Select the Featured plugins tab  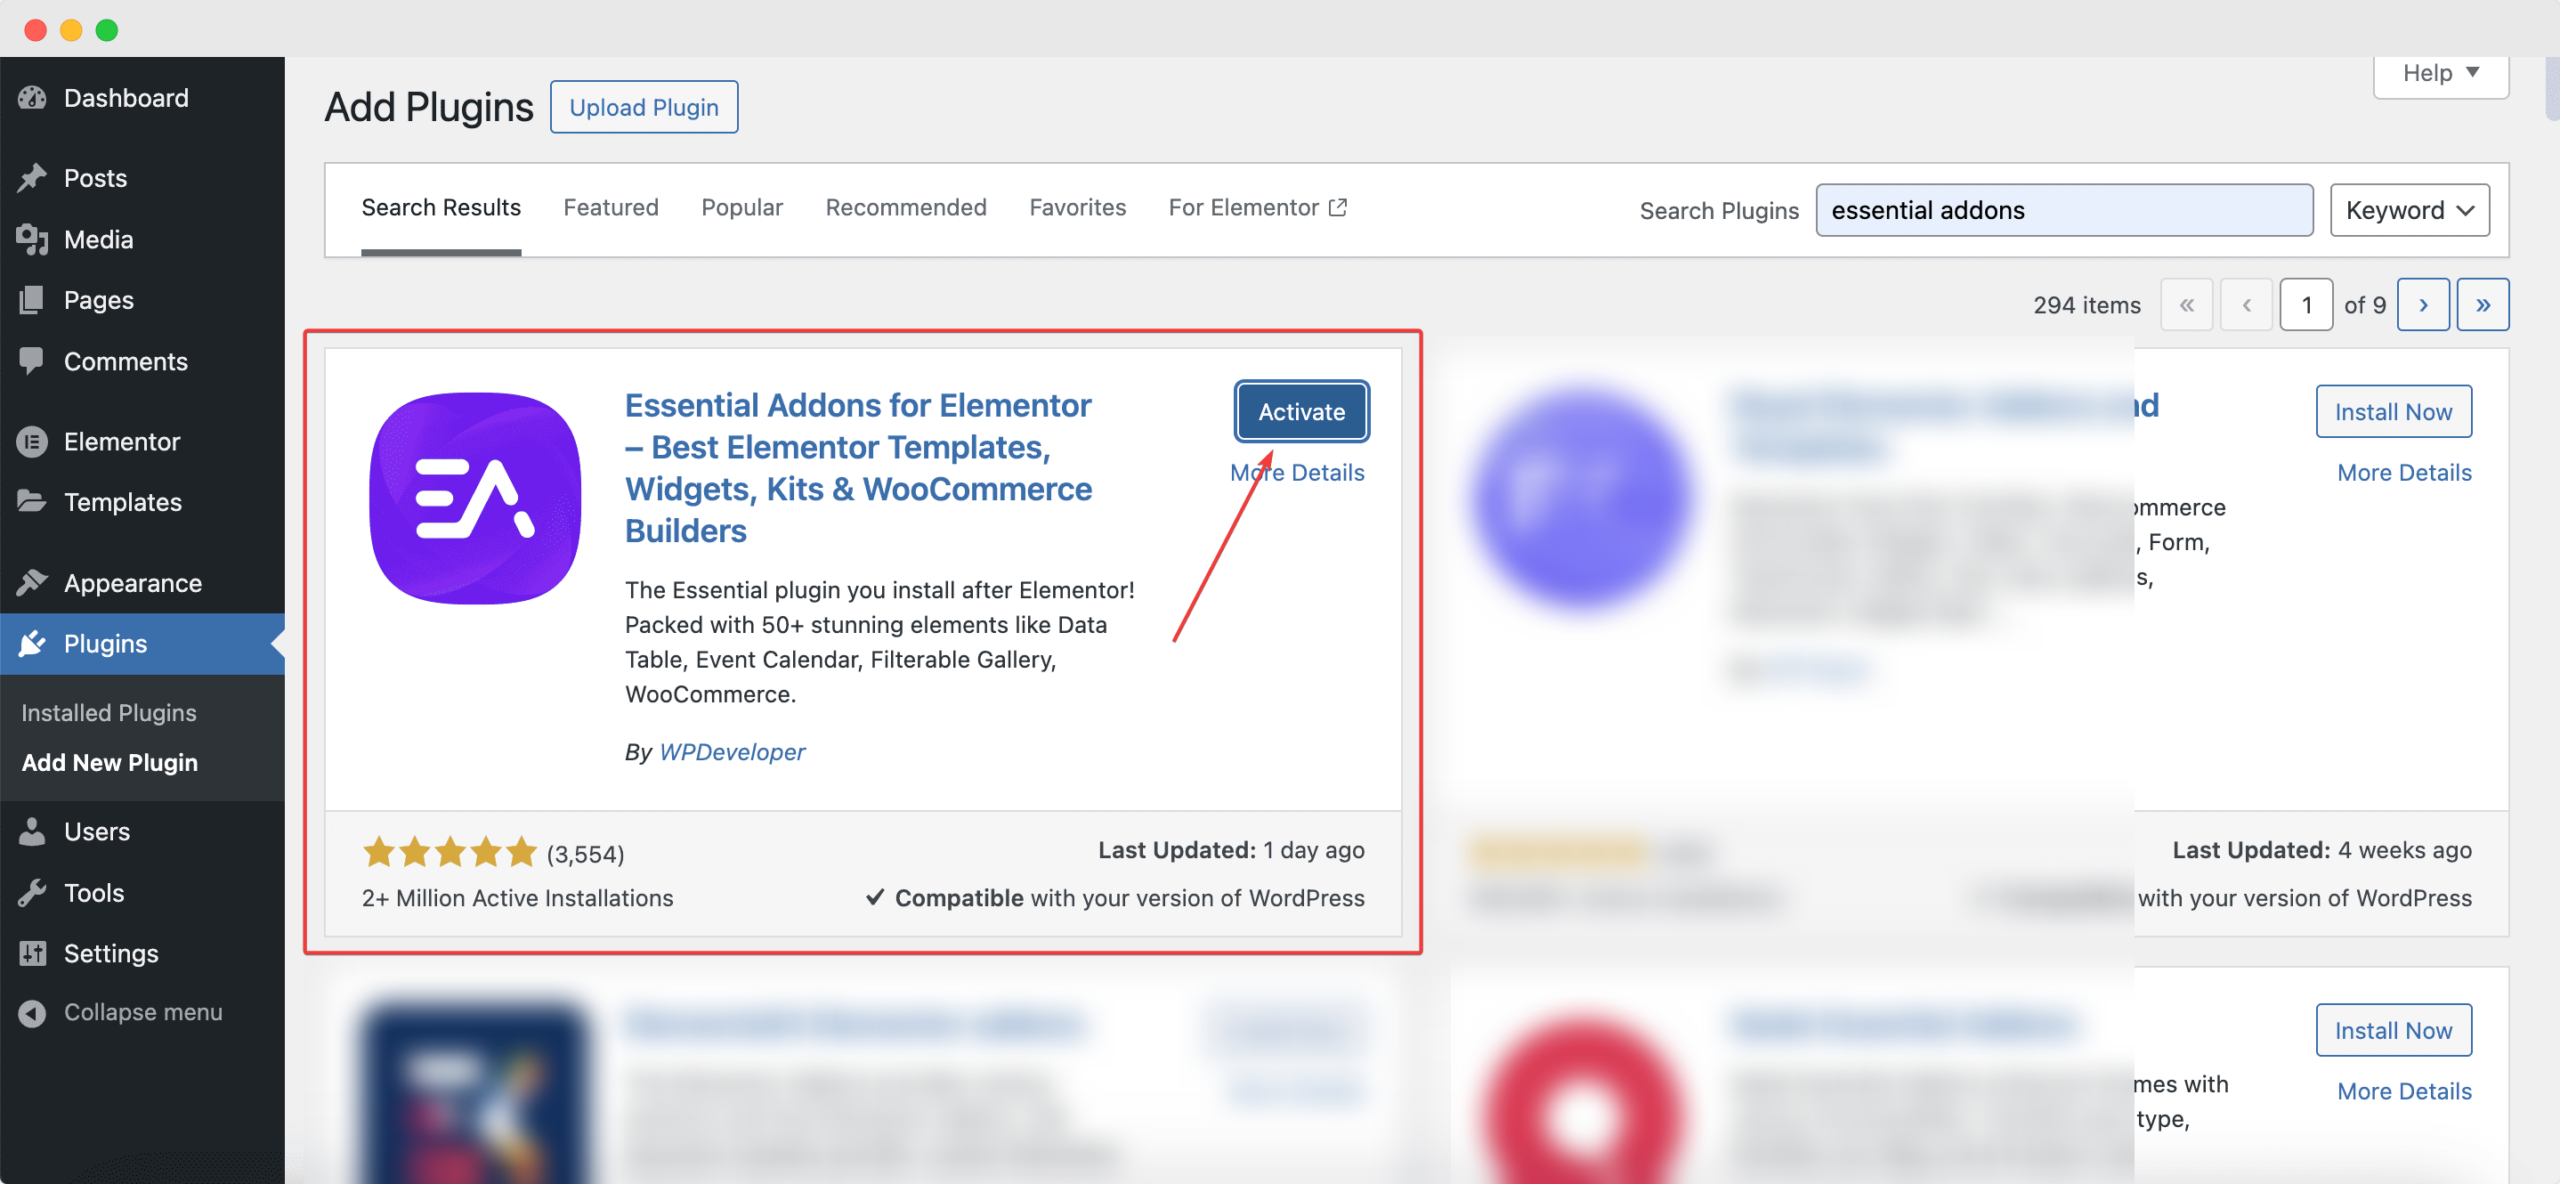coord(611,206)
